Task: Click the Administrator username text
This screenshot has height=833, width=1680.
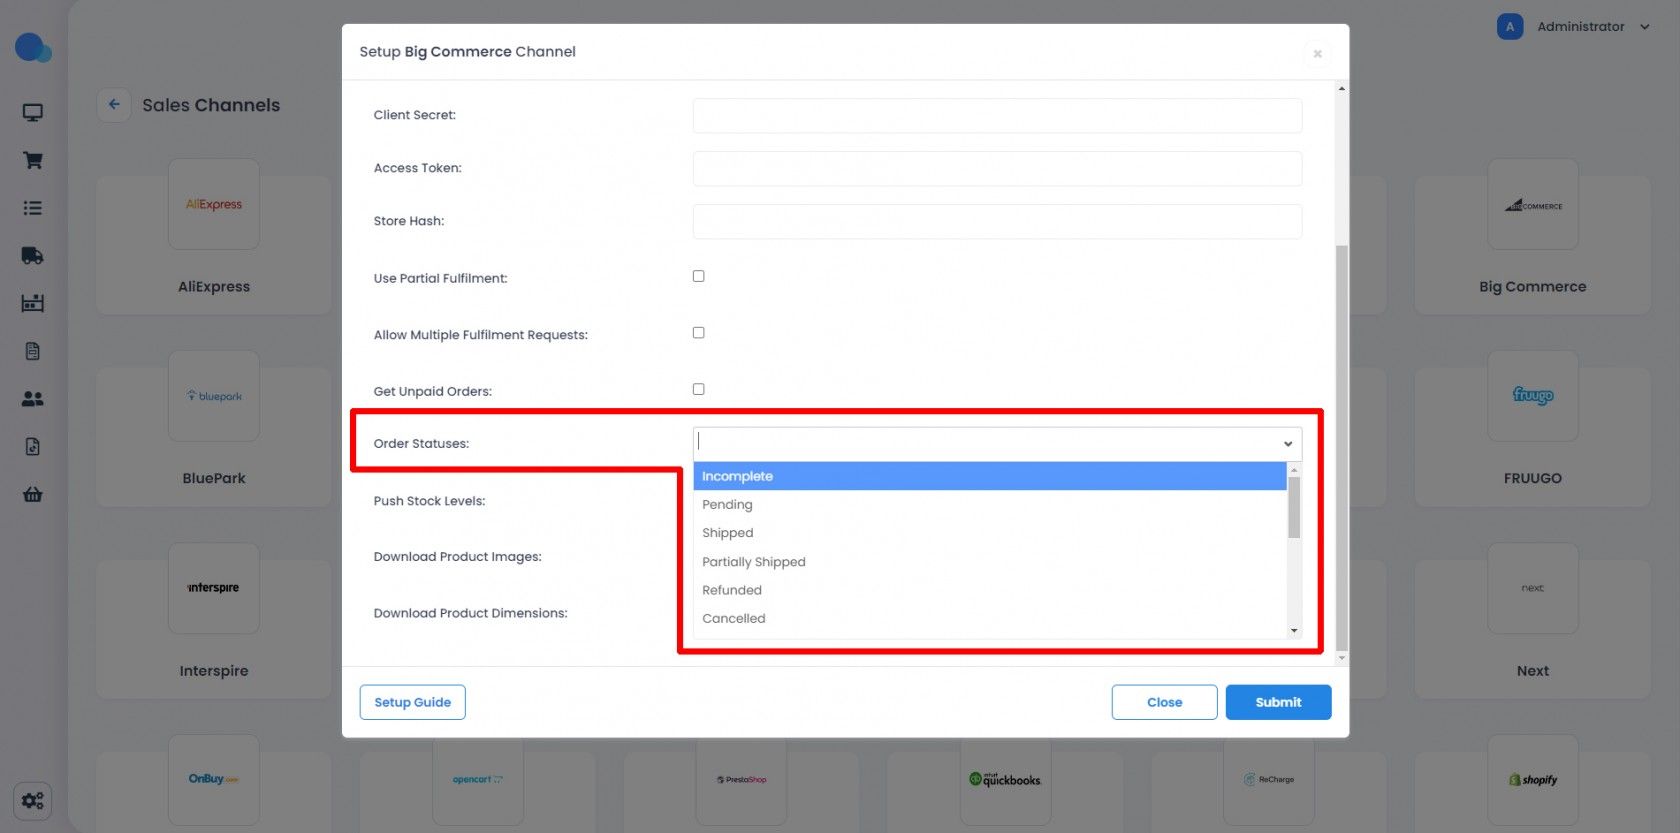Action: (x=1580, y=27)
